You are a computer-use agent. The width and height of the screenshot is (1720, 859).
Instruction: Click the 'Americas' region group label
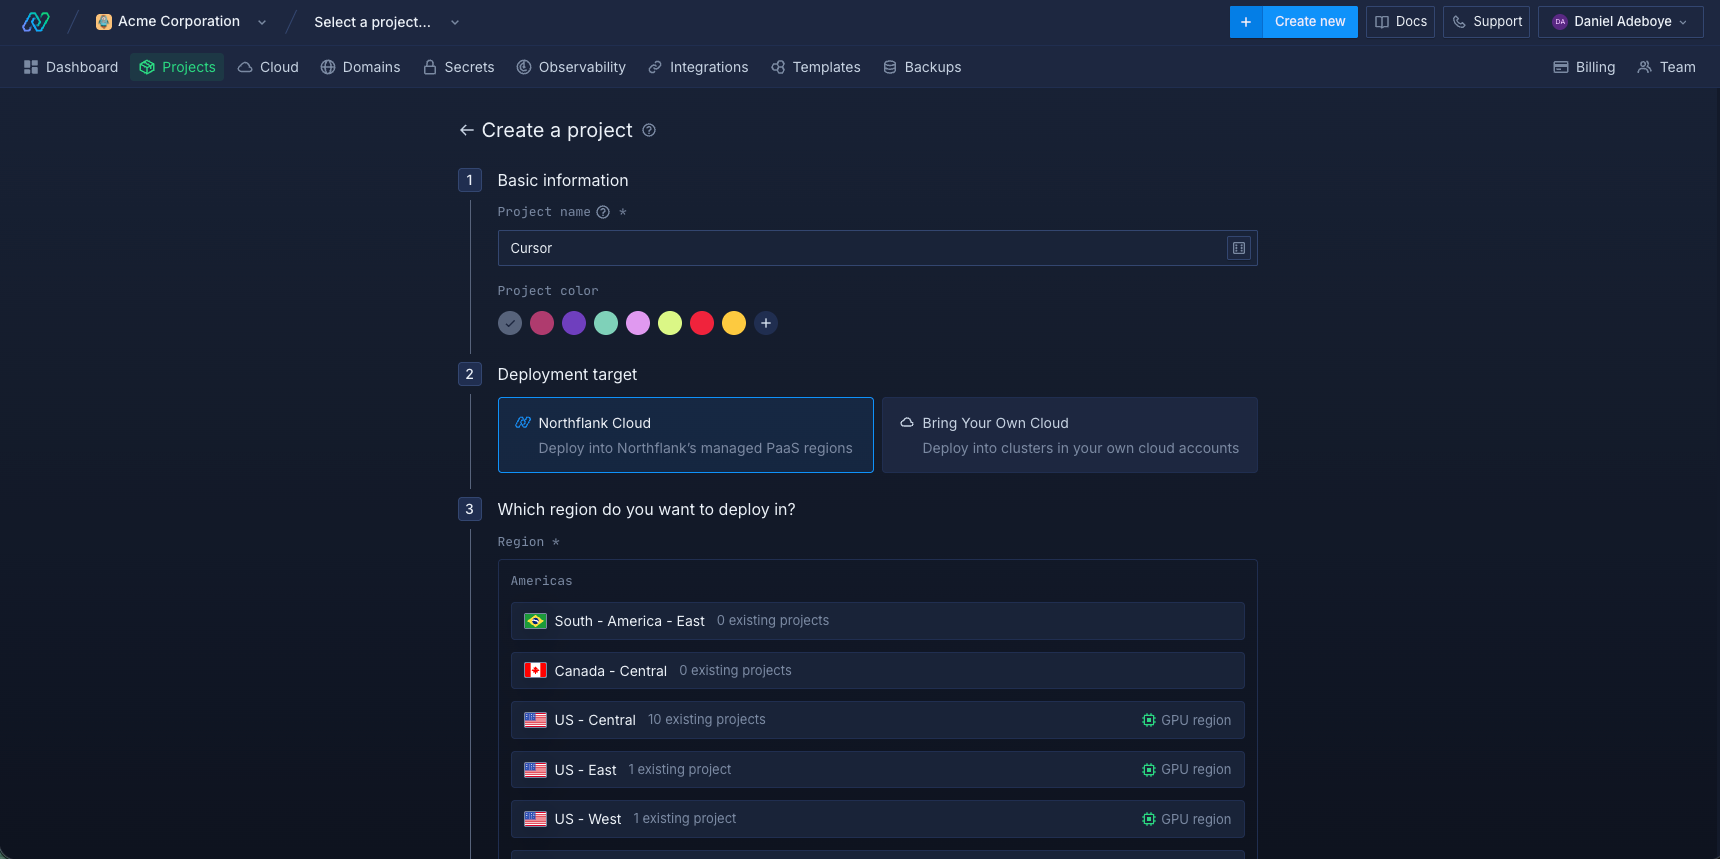[x=542, y=581]
